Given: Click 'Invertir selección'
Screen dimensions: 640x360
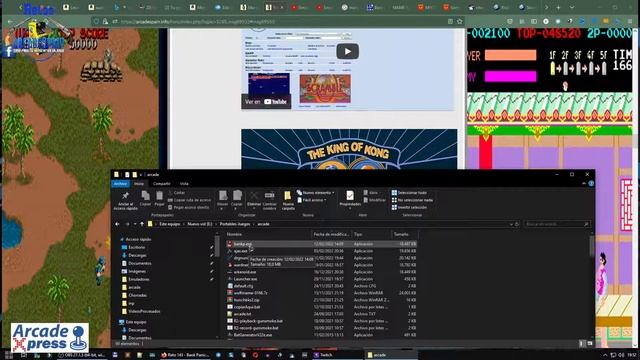Looking at the screenshot, I should click(409, 207).
